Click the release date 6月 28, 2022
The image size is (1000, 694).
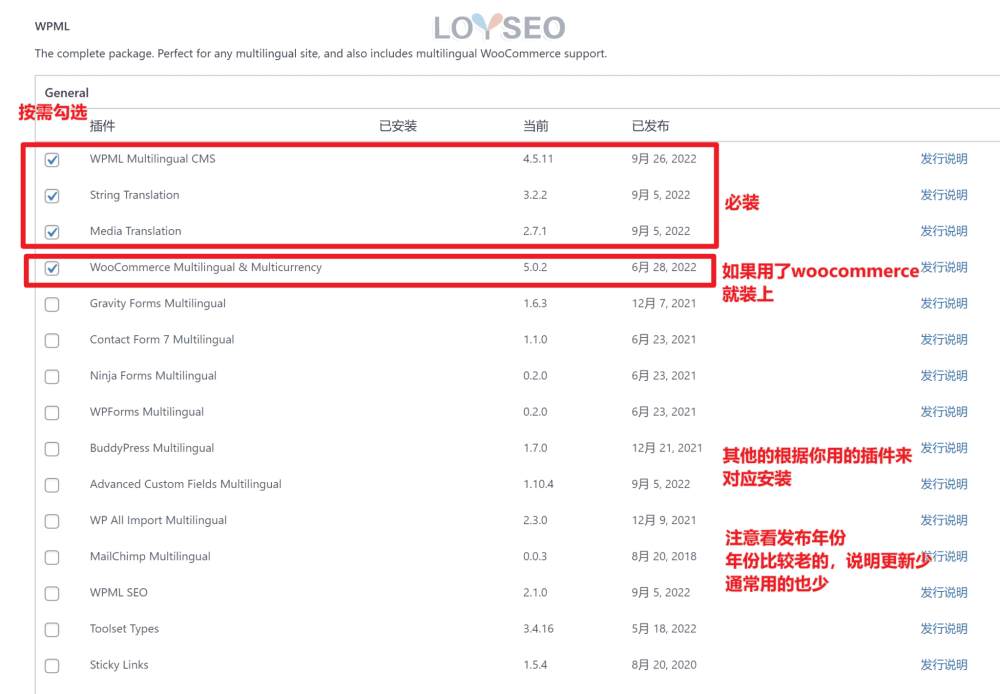coord(664,267)
